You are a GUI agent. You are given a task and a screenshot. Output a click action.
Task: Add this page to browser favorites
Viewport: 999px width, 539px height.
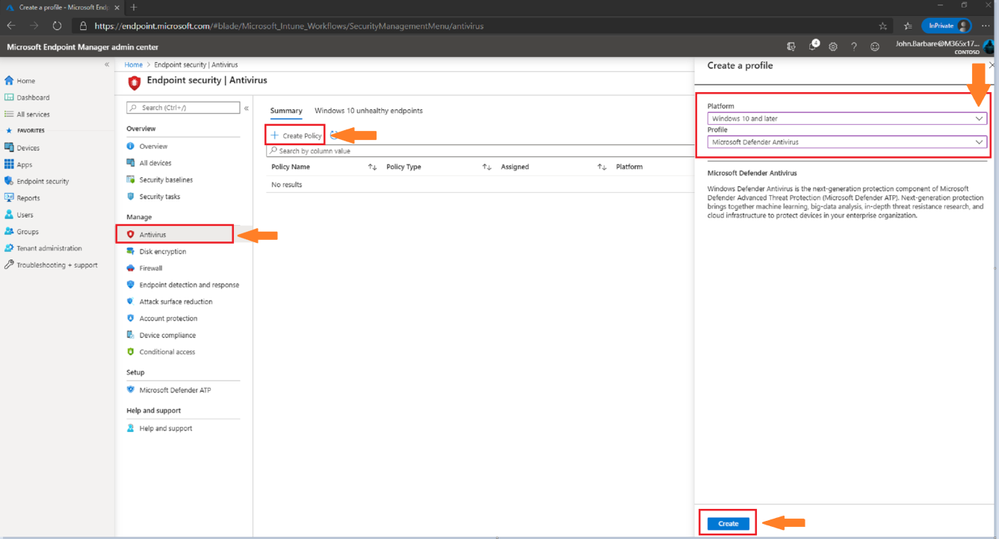[x=882, y=26]
